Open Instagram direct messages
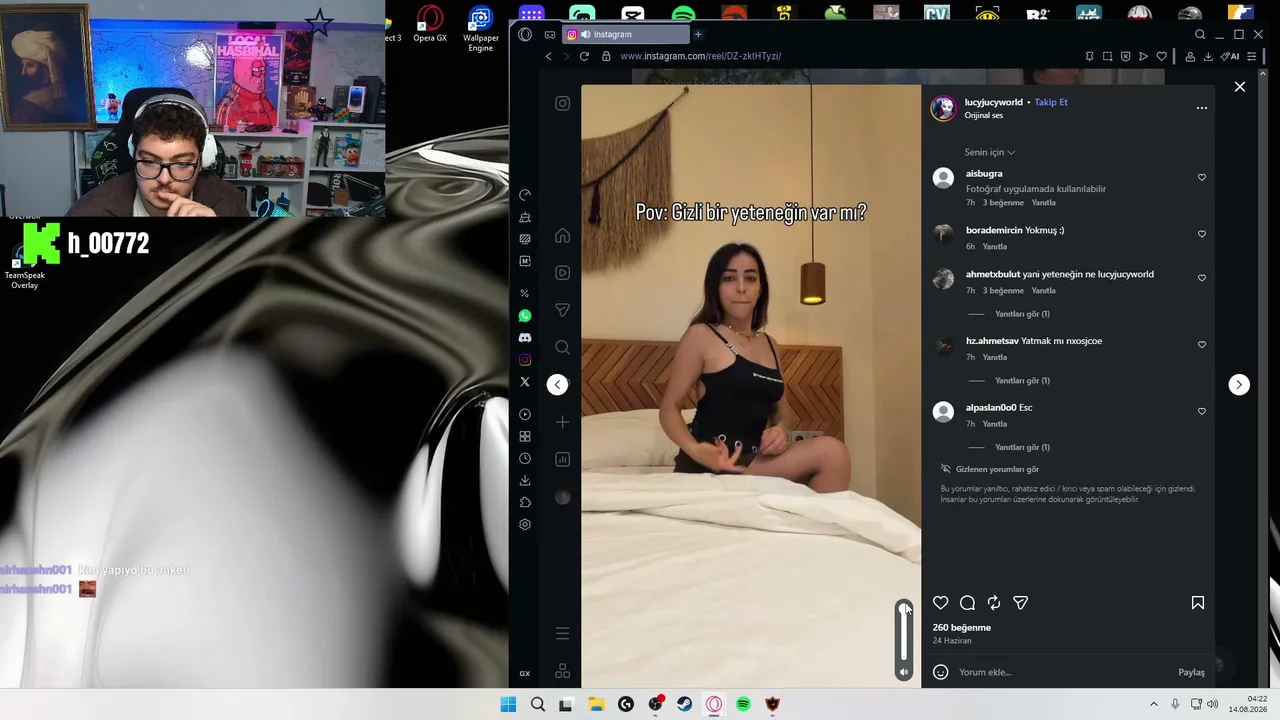Screen dimensions: 1280x720 click(563, 310)
